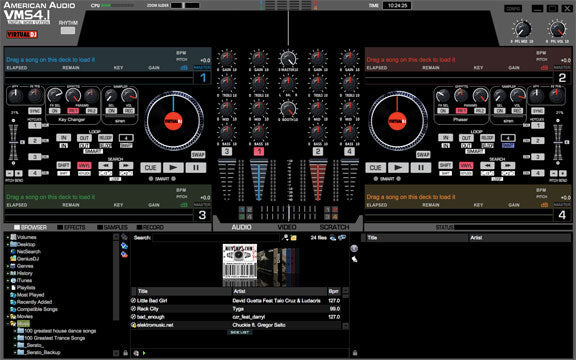576x360 pixels.
Task: Click SYNC on the left deck
Action: click(x=35, y=111)
